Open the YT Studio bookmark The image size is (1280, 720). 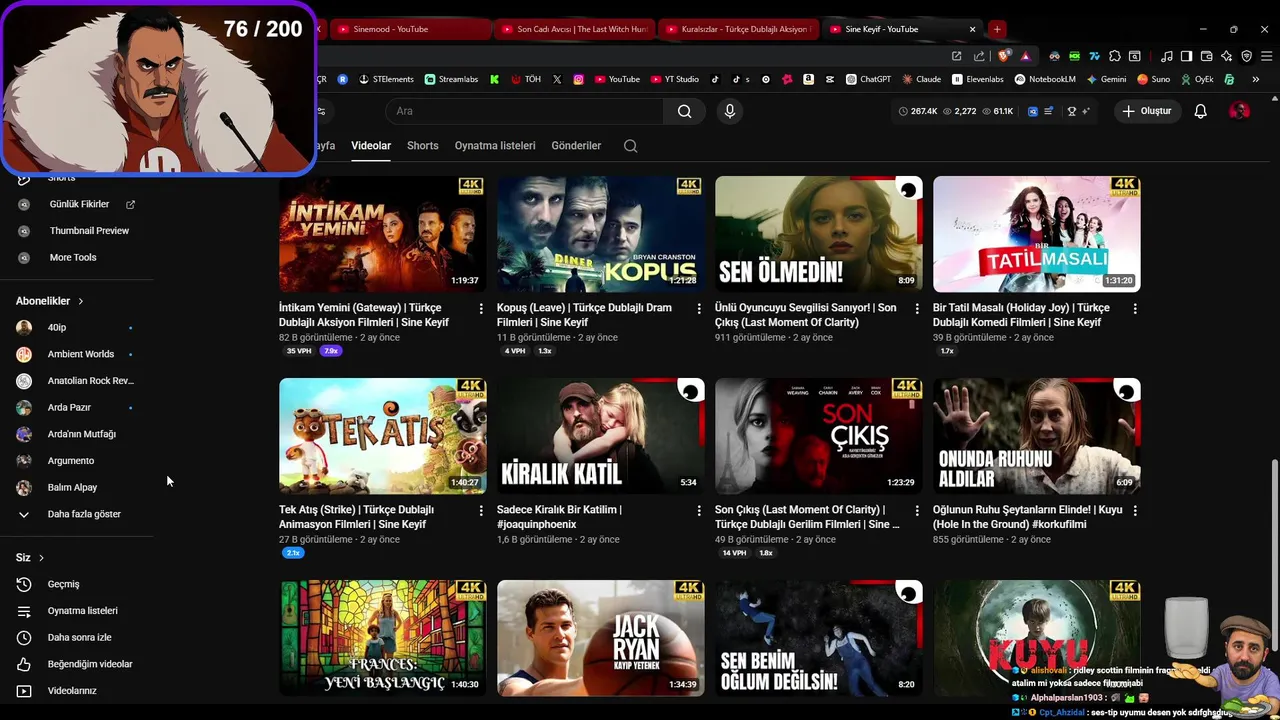point(674,79)
